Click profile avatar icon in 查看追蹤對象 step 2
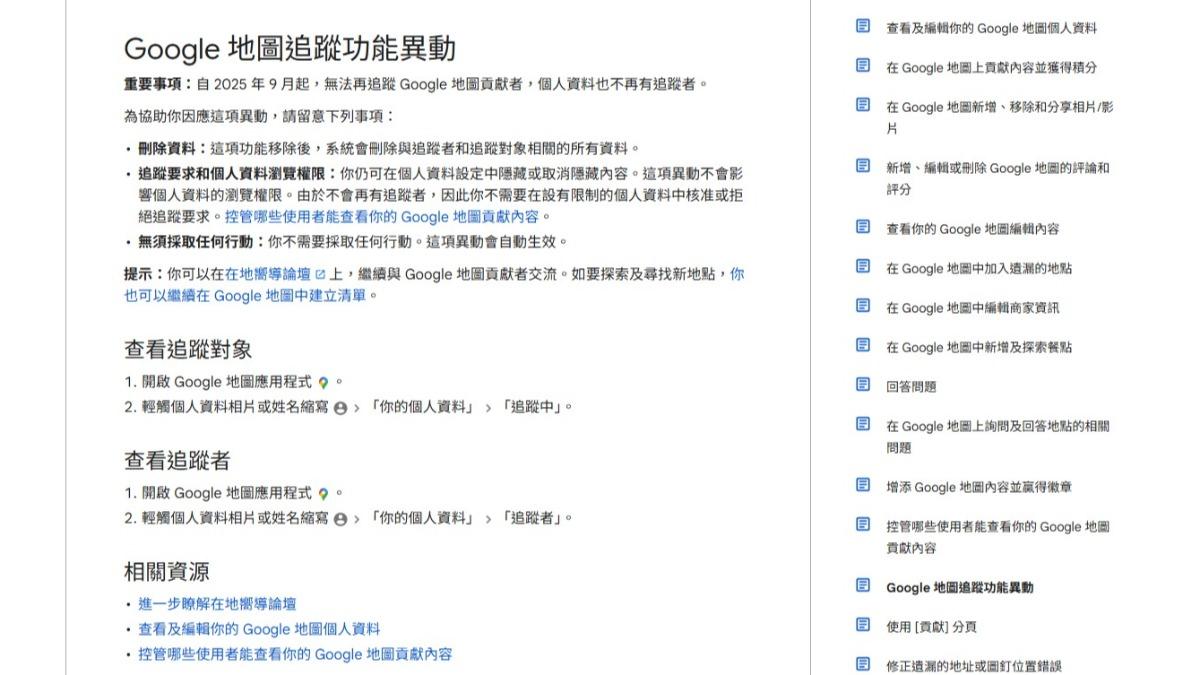Screen dimensions: 1200x675 coord(340,408)
